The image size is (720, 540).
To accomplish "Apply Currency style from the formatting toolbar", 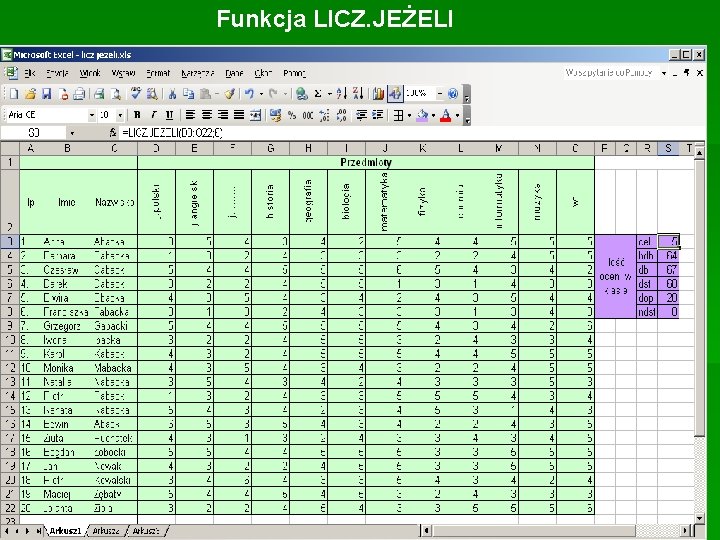I will 275,115.
